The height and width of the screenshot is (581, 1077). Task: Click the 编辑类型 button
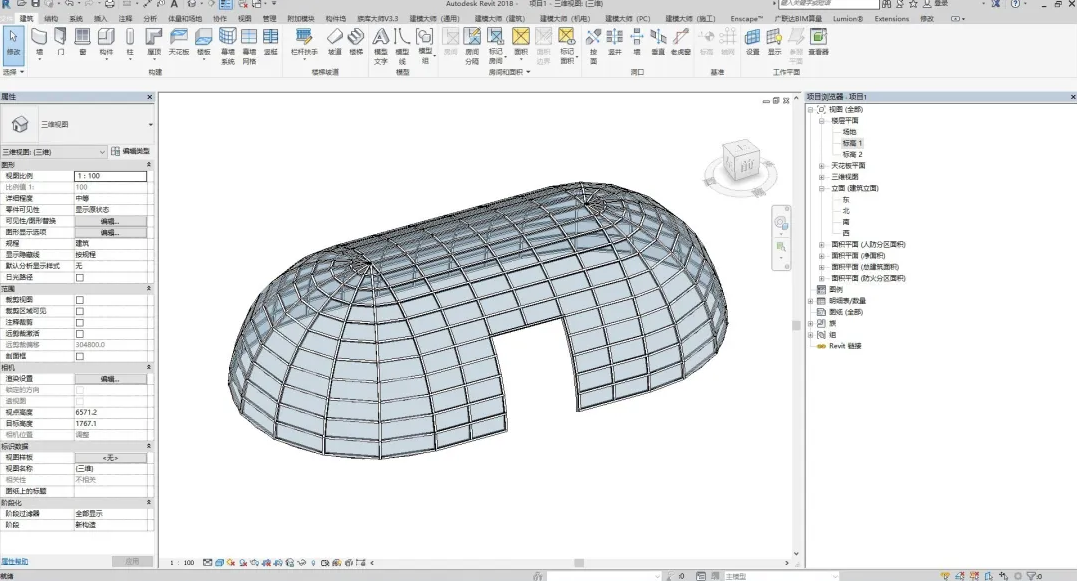[129, 151]
